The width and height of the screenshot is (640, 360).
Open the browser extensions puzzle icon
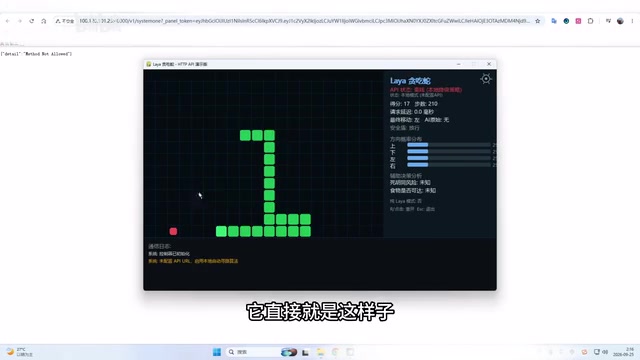[x=591, y=21]
